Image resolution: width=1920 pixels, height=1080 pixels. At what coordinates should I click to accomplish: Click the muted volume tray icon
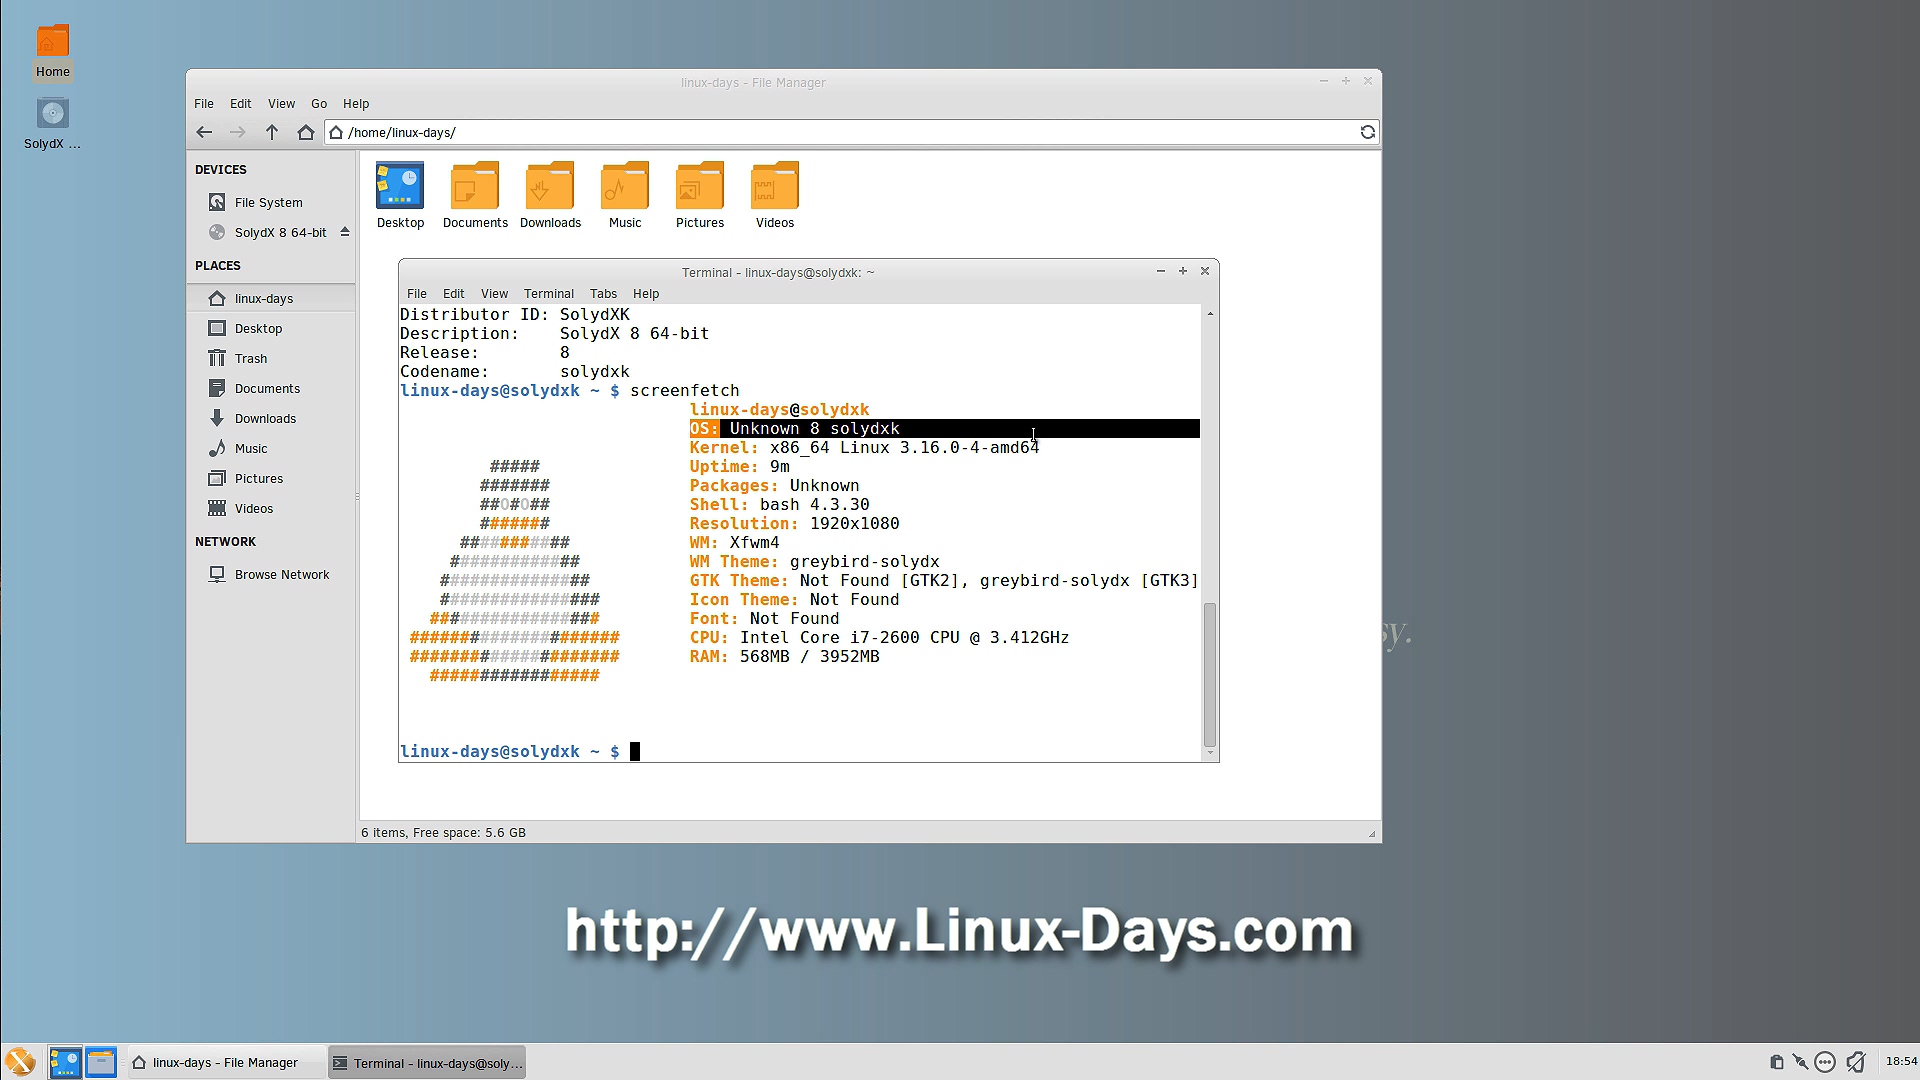pos(1856,1062)
